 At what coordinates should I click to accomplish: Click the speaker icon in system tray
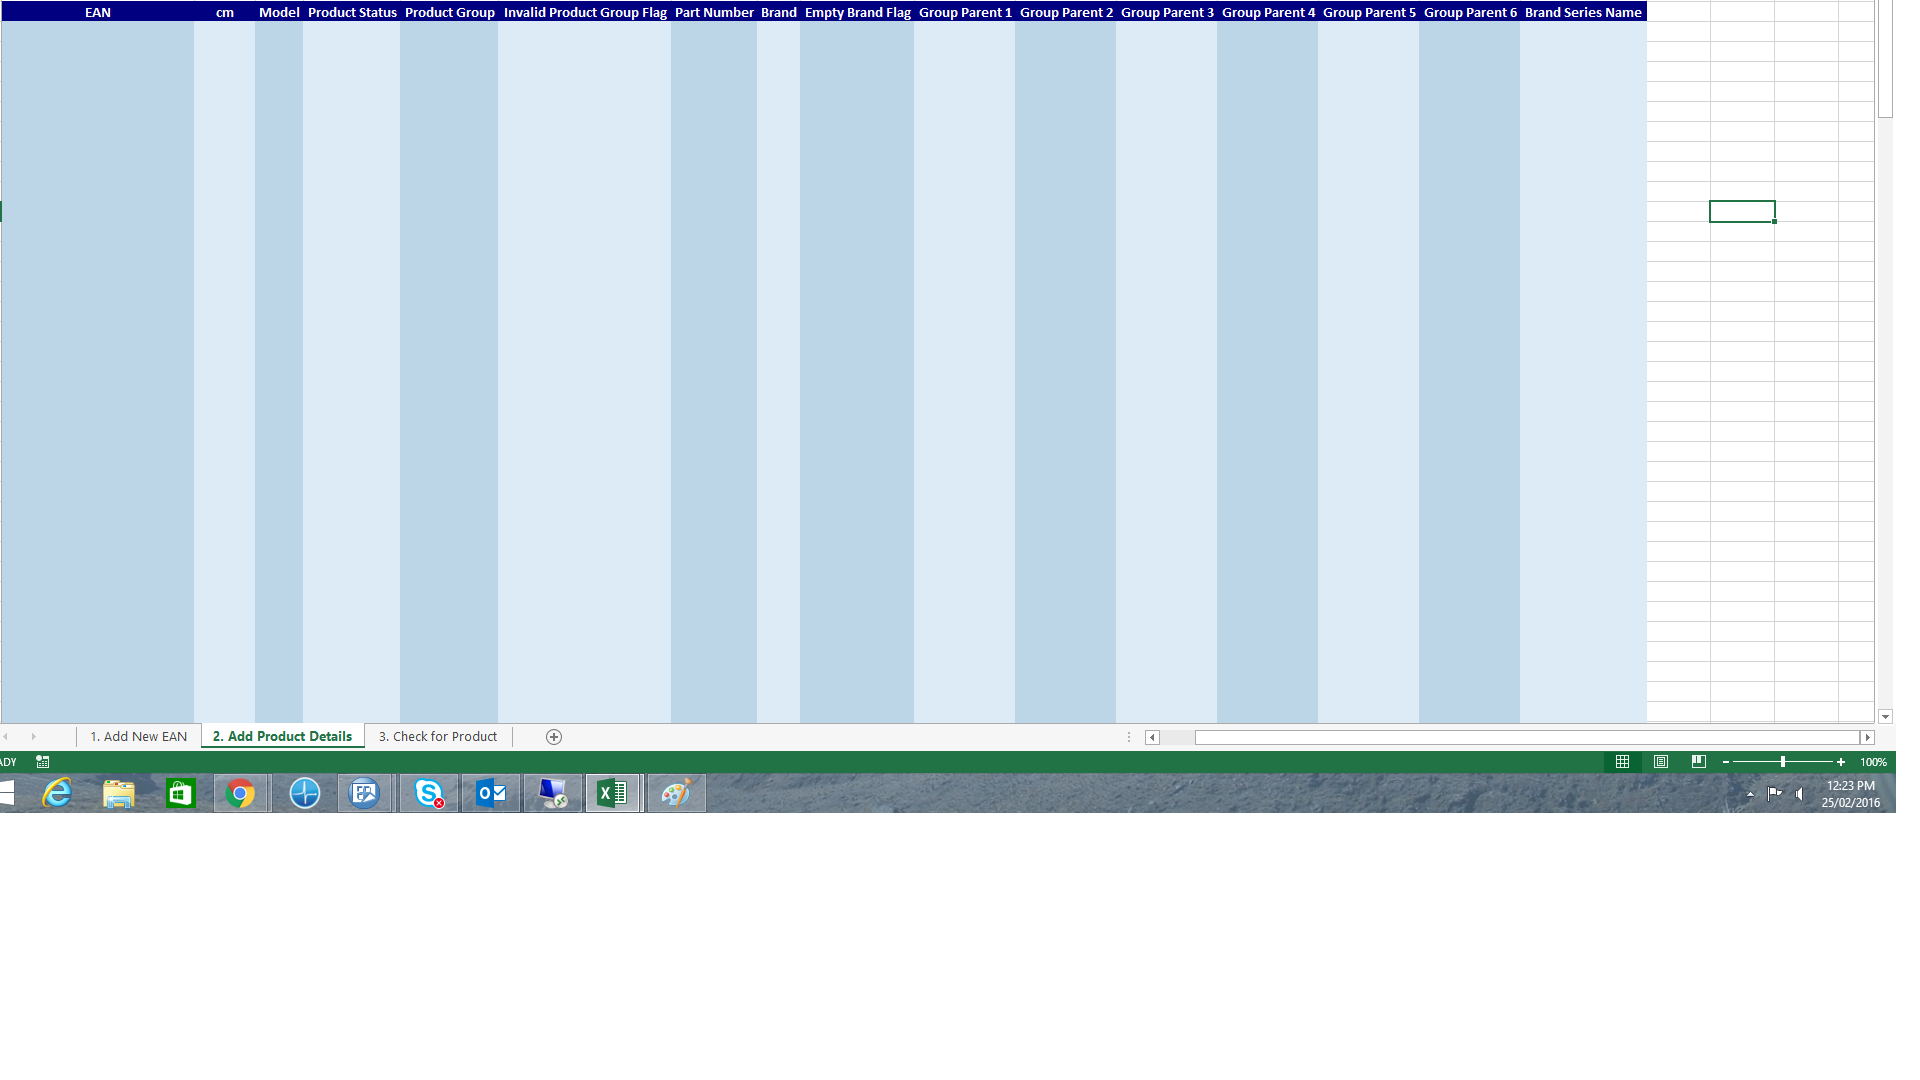pos(1800,794)
